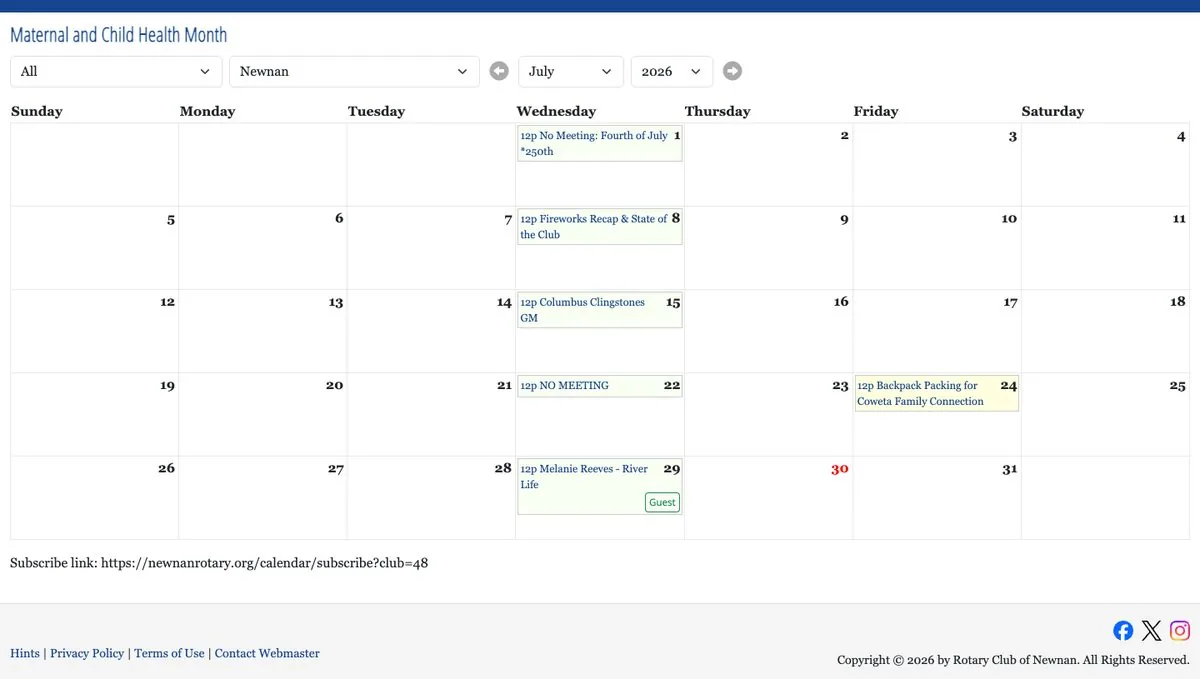The width and height of the screenshot is (1200, 679).
Task: Open the Privacy Policy link
Action: click(x=87, y=653)
